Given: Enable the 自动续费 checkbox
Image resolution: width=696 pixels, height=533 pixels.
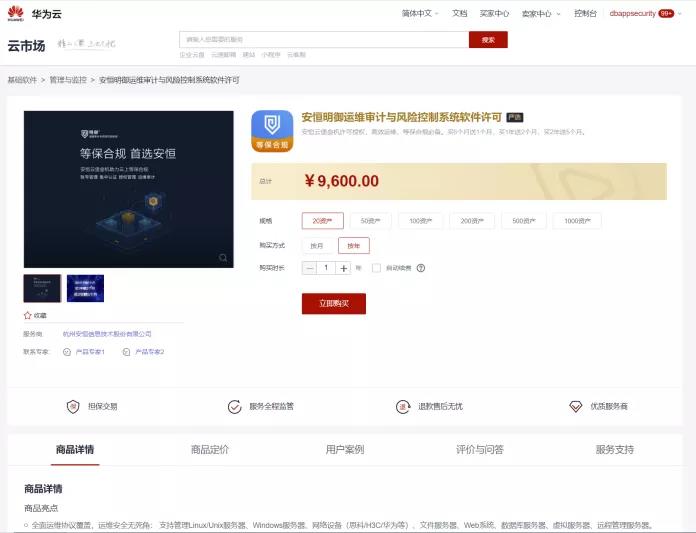Looking at the screenshot, I should [376, 268].
